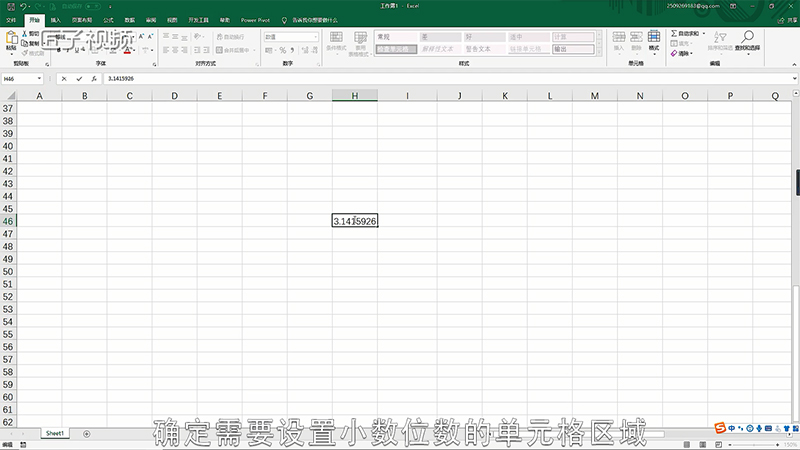Click the comma style icon
Viewport: 800px width, 450px height.
(x=292, y=50)
